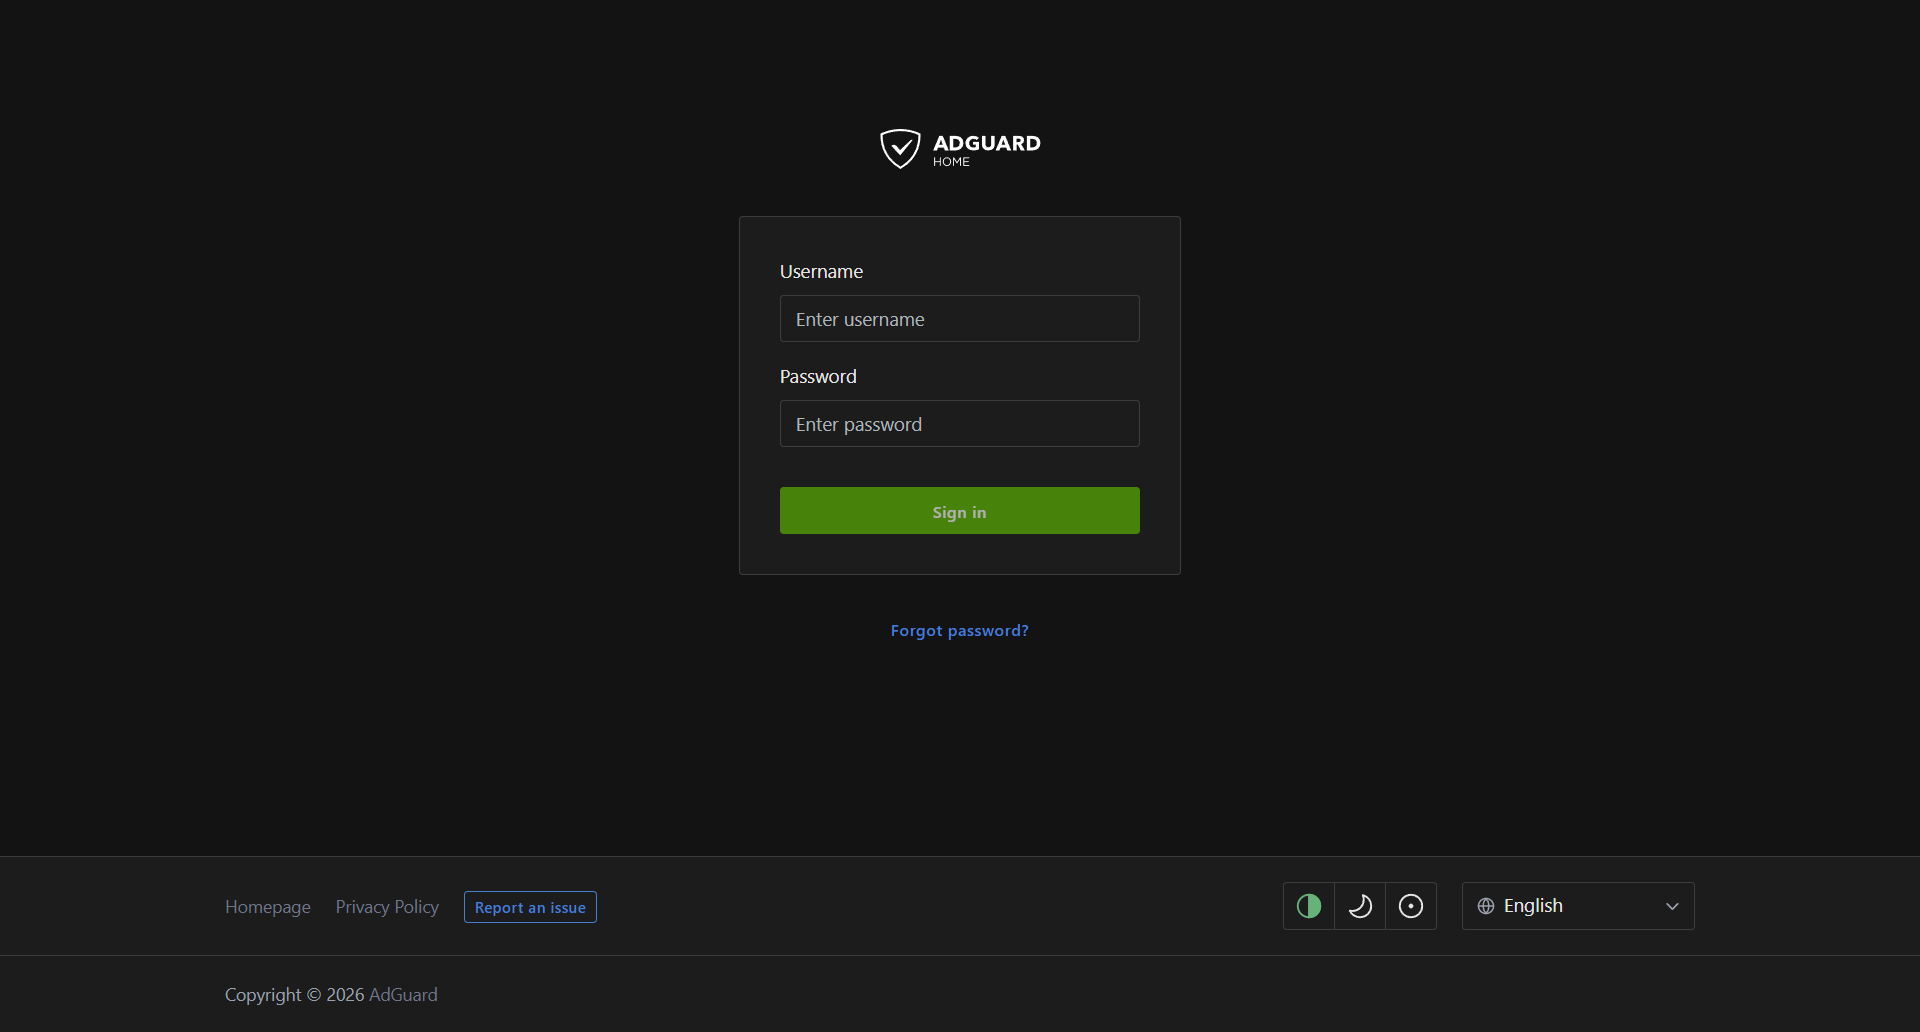Click the checkmark icon inside the shield

point(901,147)
